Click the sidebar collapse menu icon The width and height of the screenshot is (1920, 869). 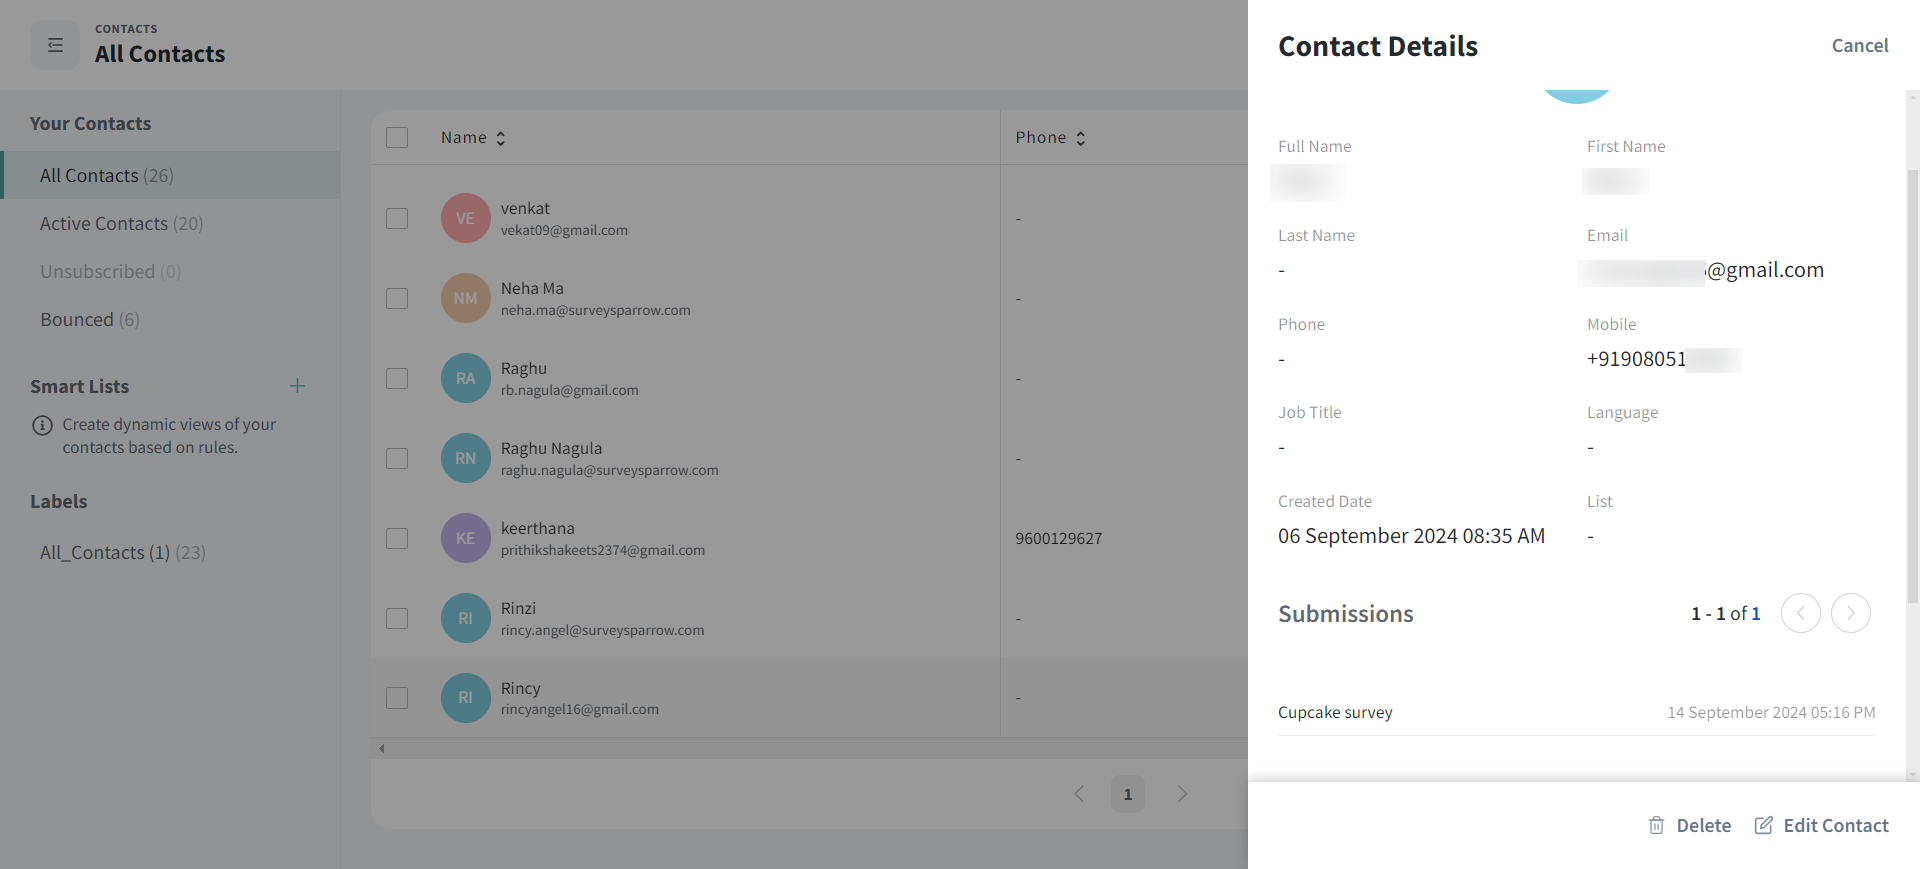pyautogui.click(x=55, y=45)
